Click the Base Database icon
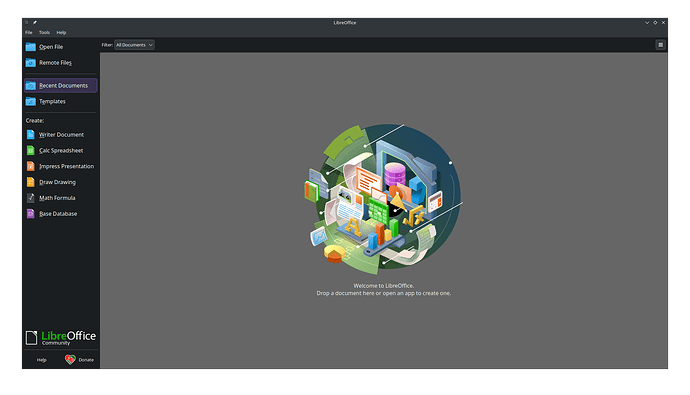The width and height of the screenshot is (690, 395). tap(30, 214)
